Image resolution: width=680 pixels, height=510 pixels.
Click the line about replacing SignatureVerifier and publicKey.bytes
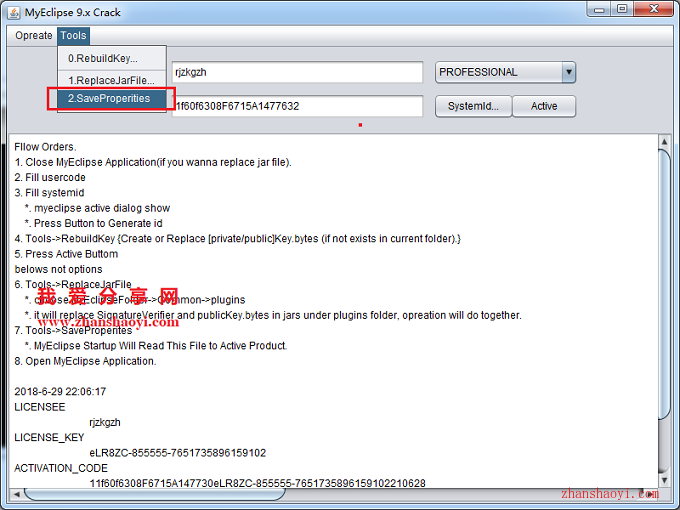273,315
